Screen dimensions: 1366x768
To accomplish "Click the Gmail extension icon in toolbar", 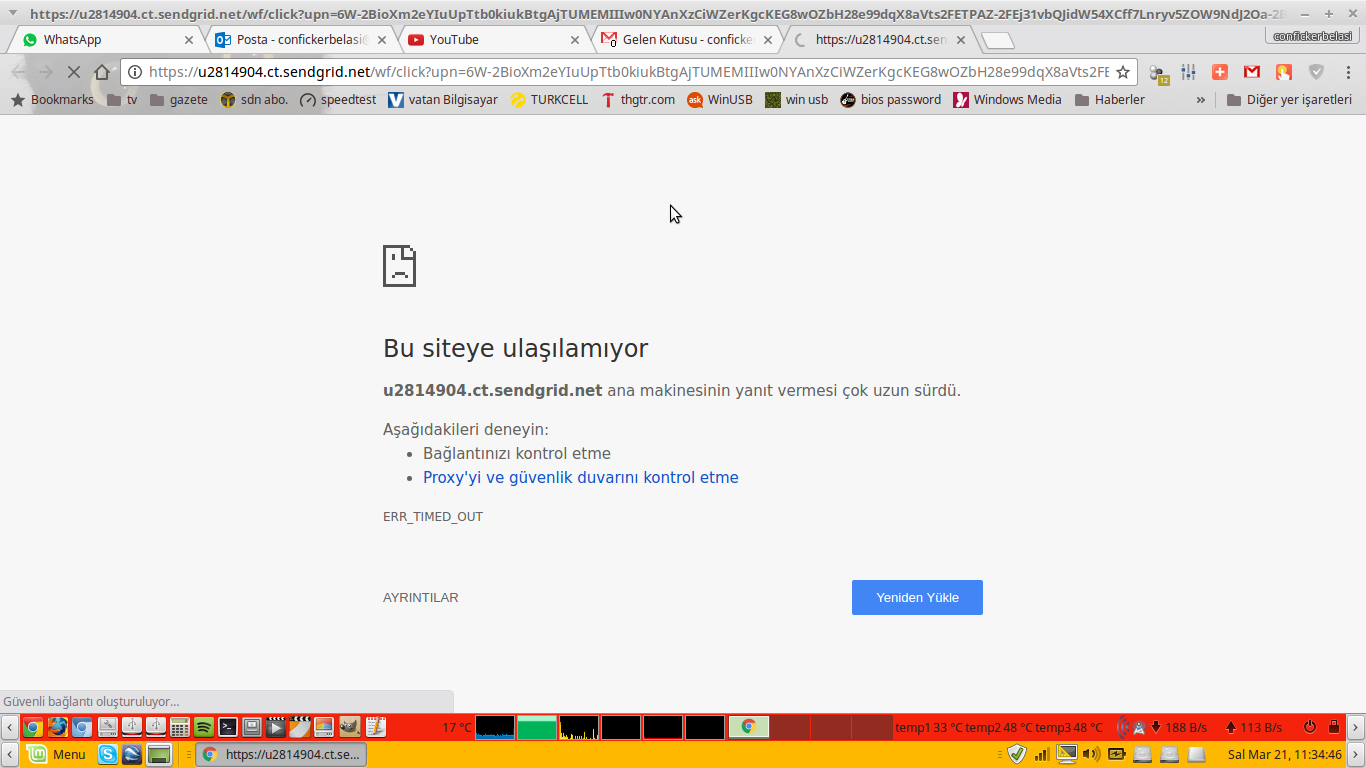I will click(1251, 72).
